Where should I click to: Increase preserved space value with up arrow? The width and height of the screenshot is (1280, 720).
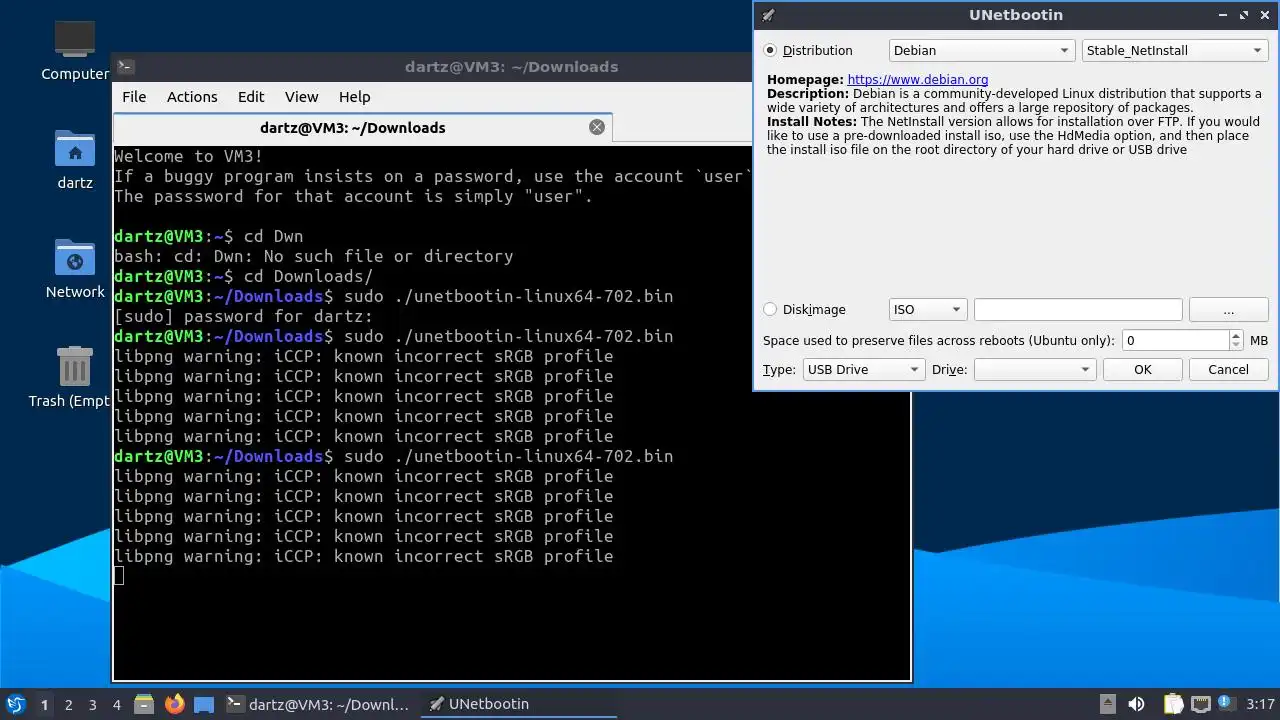coord(1236,335)
